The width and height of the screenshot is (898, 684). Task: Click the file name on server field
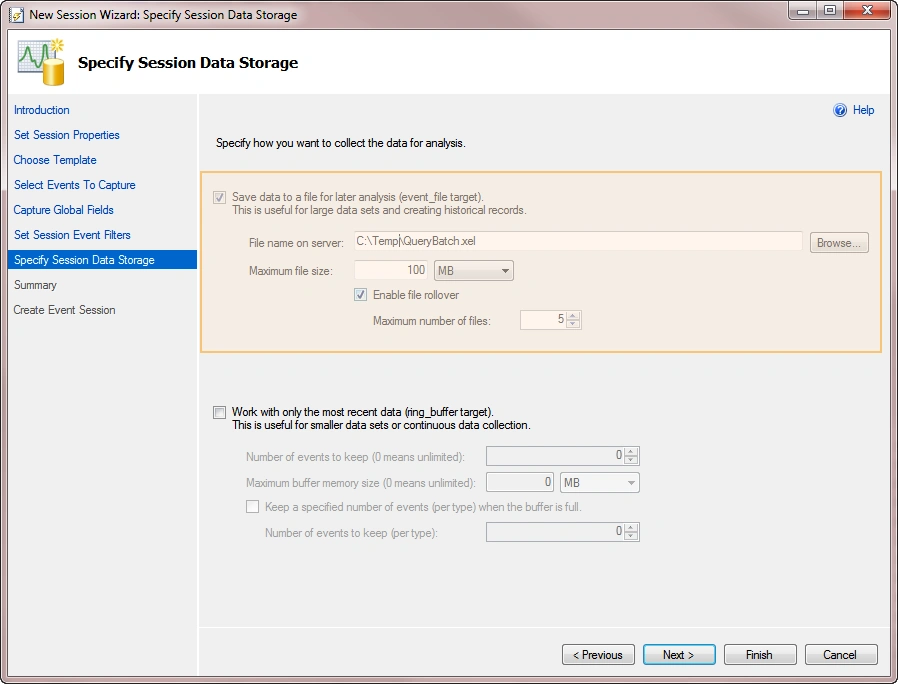coord(578,241)
